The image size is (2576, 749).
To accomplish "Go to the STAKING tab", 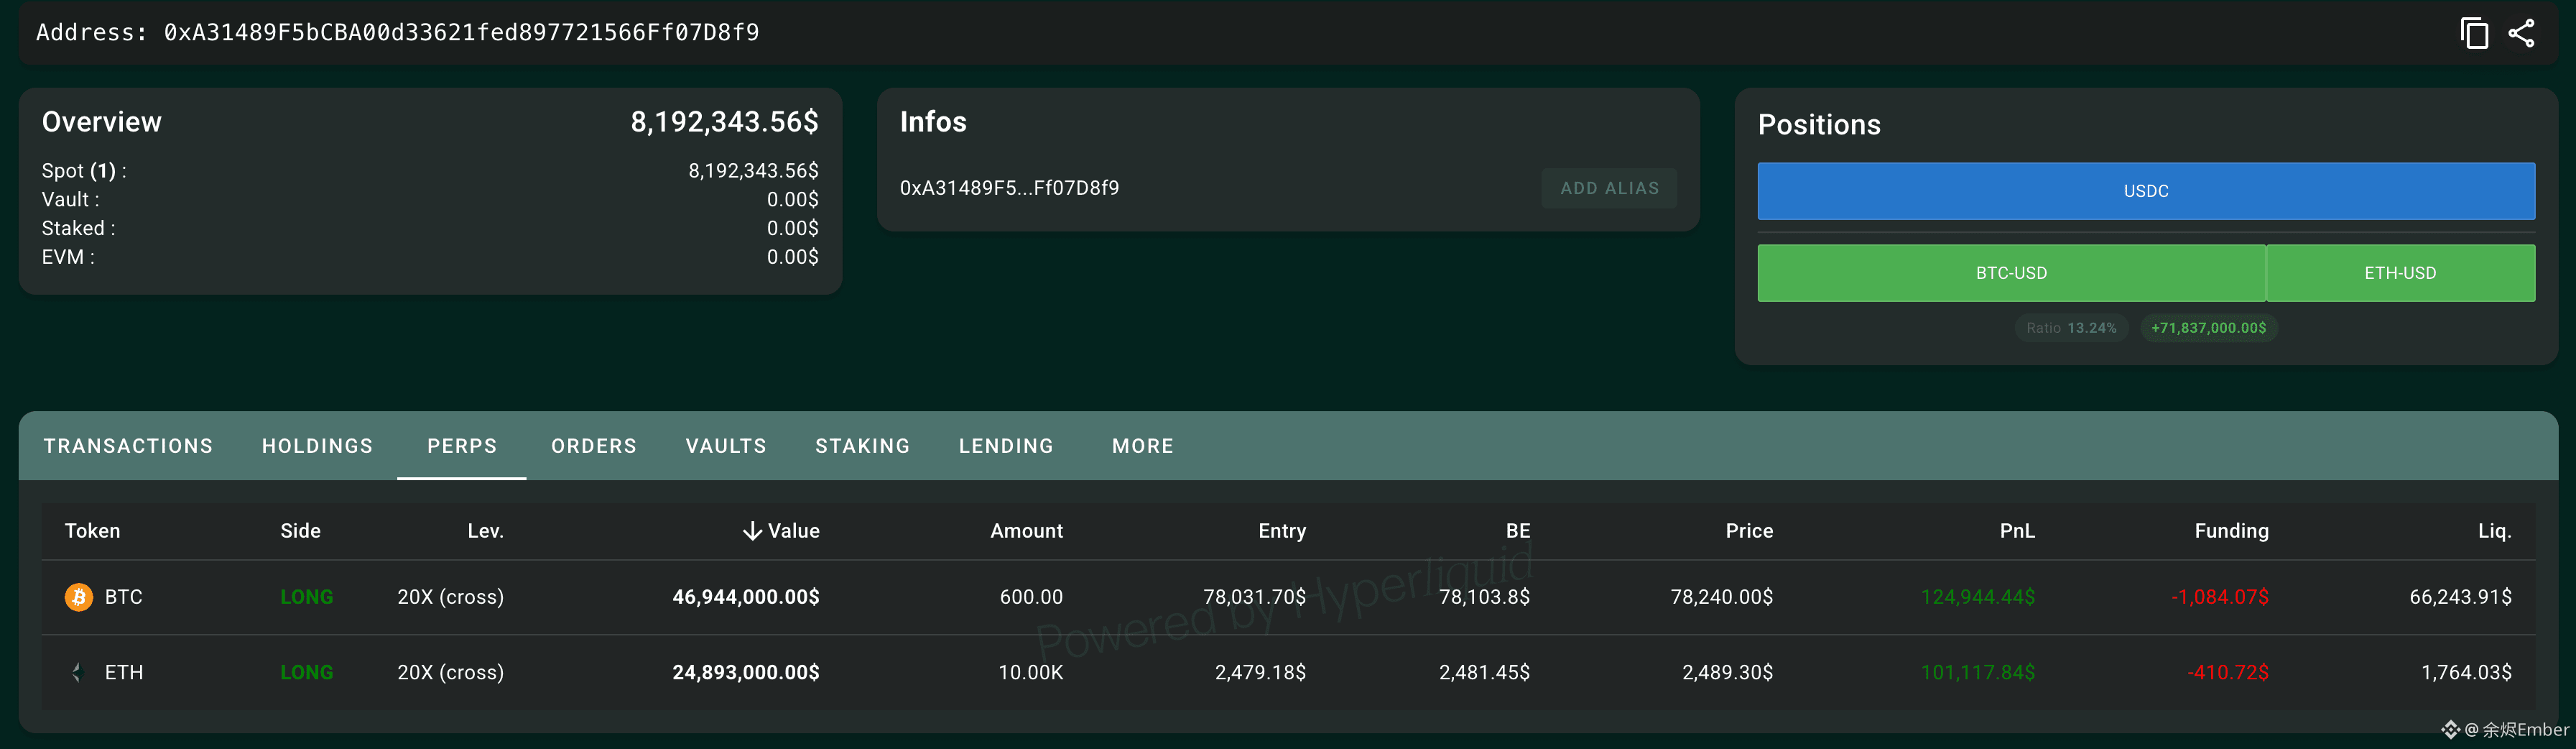I will coord(862,446).
